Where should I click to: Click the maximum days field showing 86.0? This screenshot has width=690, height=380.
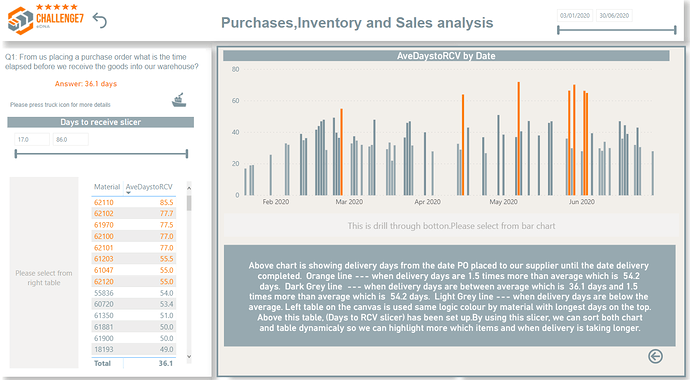(71, 139)
